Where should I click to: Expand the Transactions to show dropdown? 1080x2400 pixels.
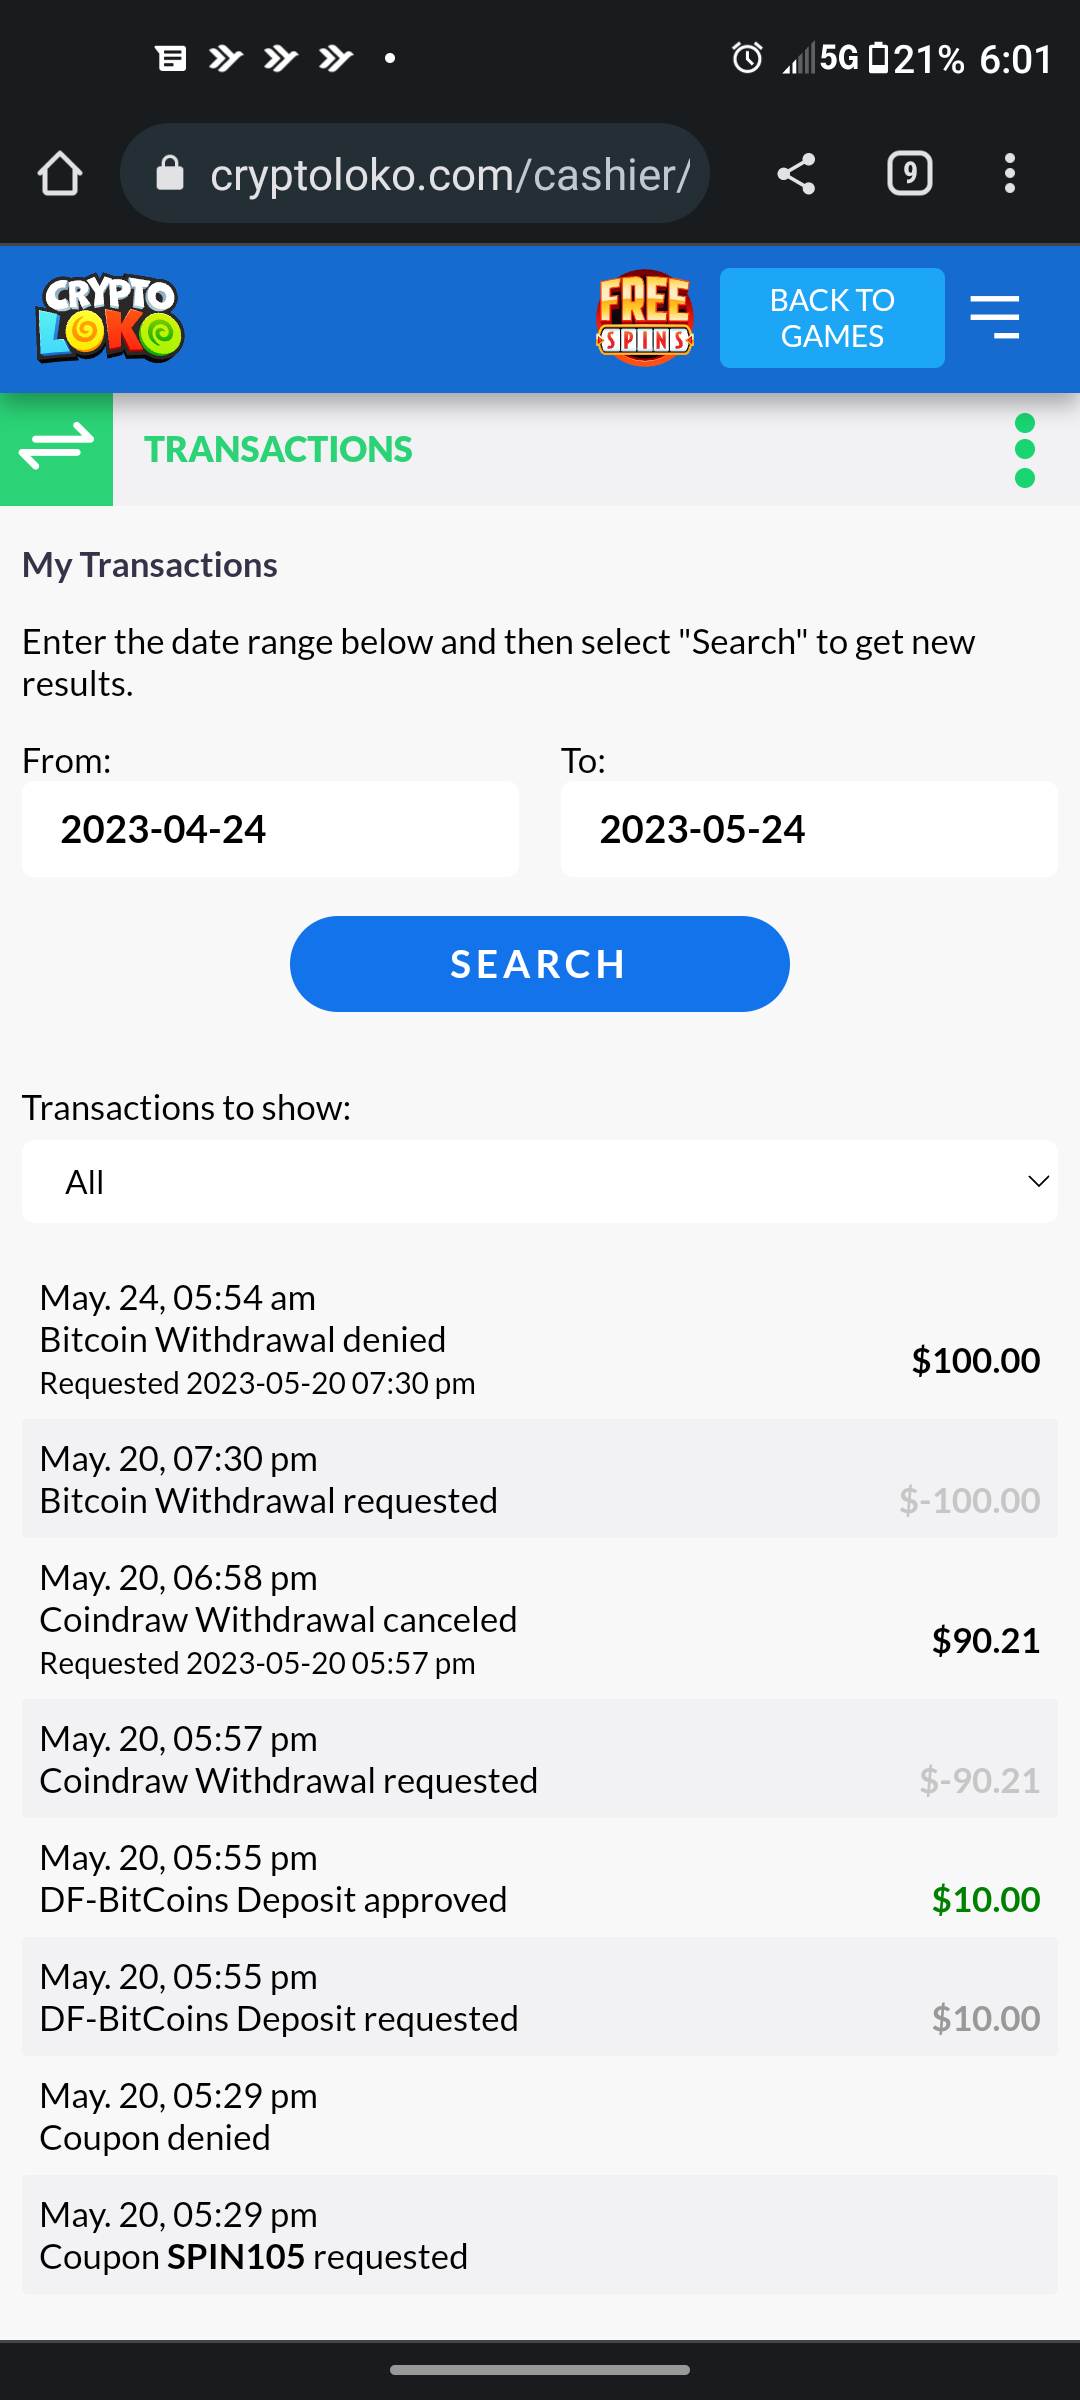[x=540, y=1182]
